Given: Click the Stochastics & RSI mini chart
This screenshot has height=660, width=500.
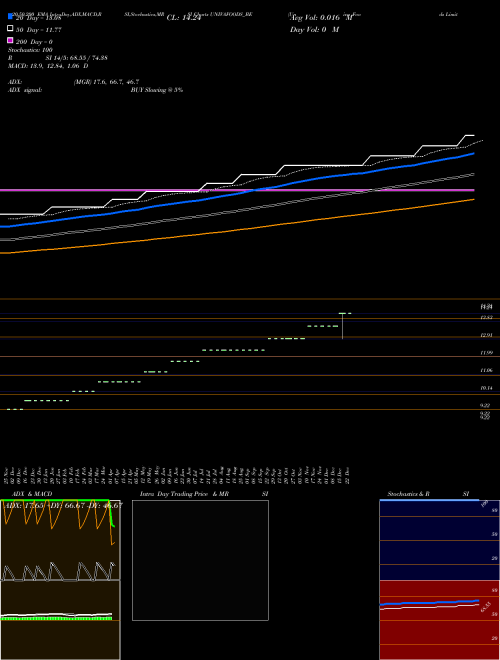Looking at the screenshot, I should click(x=439, y=580).
